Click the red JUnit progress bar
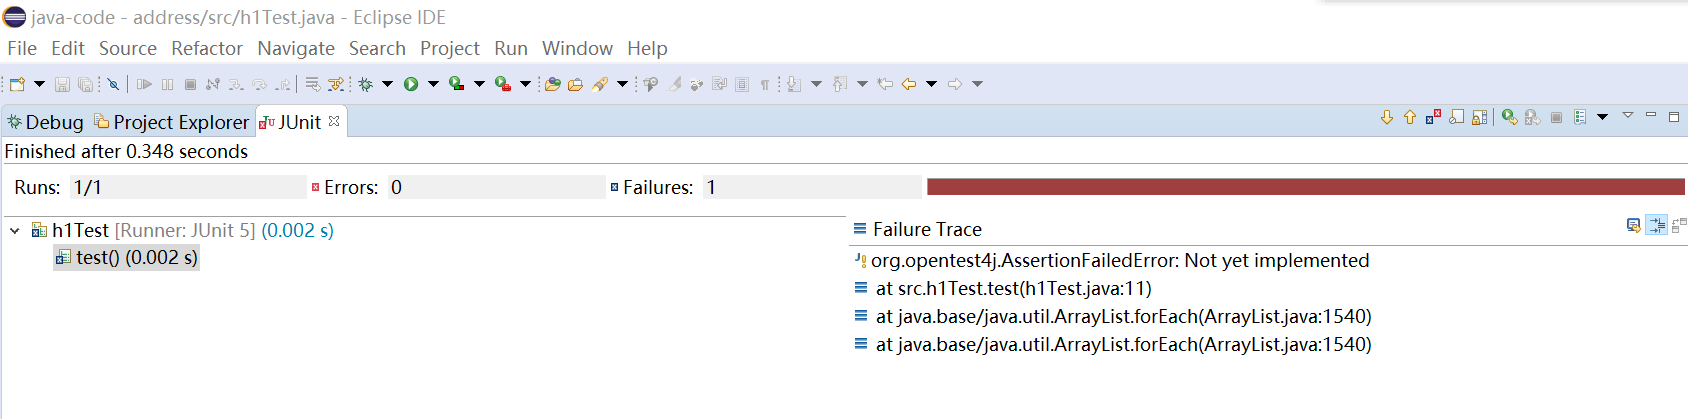 [1305, 187]
